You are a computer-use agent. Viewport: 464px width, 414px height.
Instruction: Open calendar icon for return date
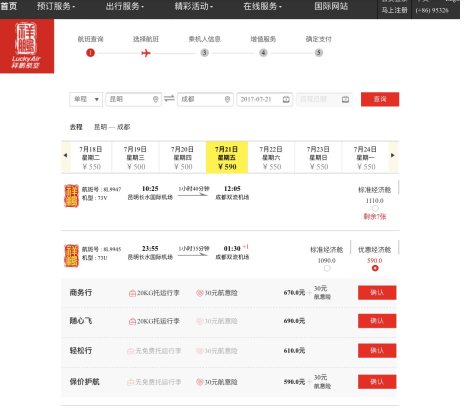tap(345, 99)
